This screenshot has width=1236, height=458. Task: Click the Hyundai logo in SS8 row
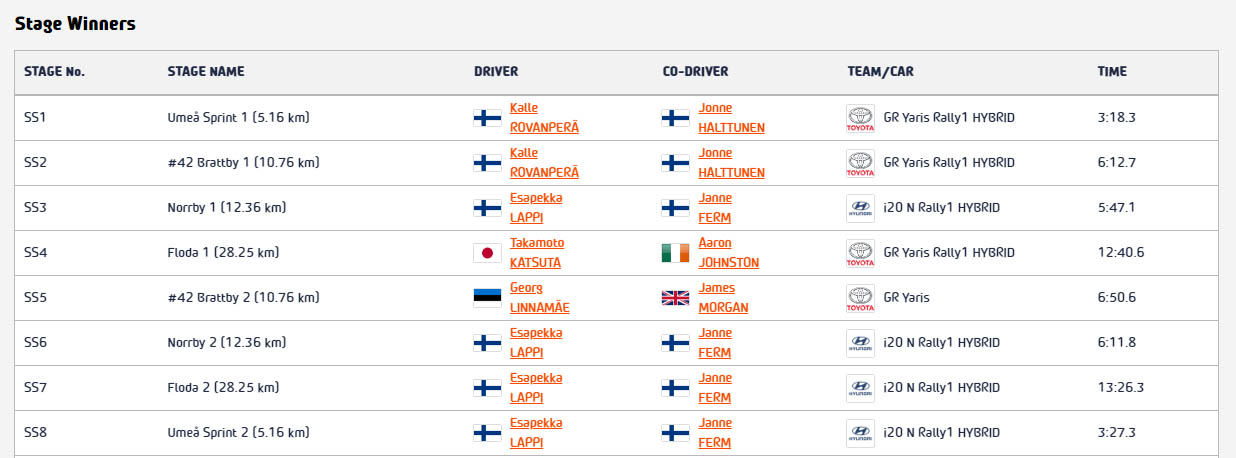pyautogui.click(x=860, y=433)
